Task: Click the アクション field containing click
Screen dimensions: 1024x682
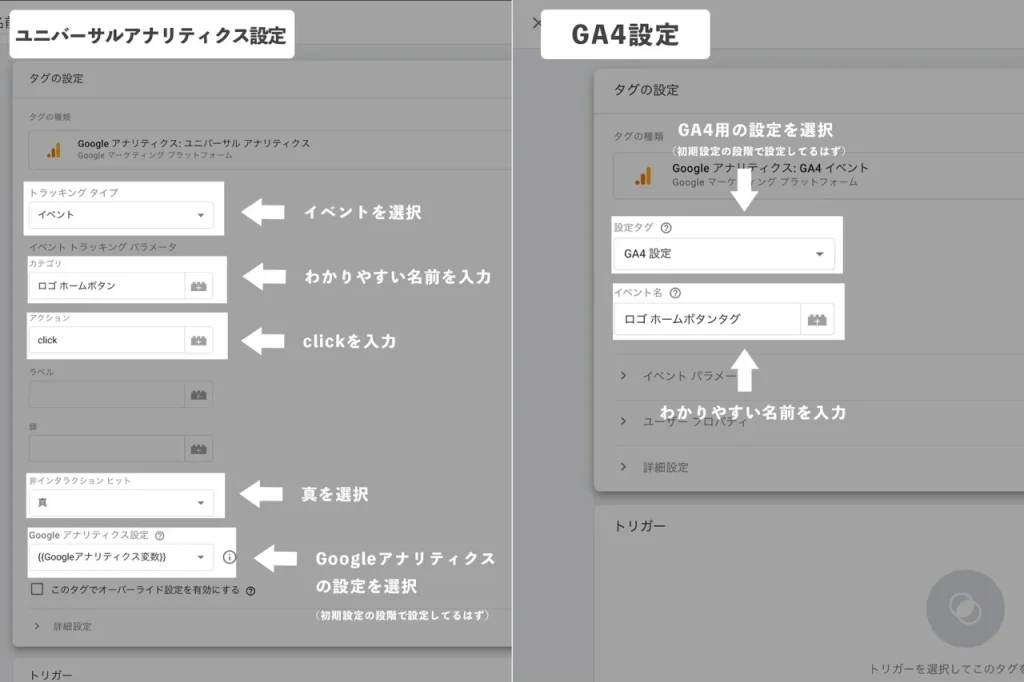Action: click(x=106, y=340)
